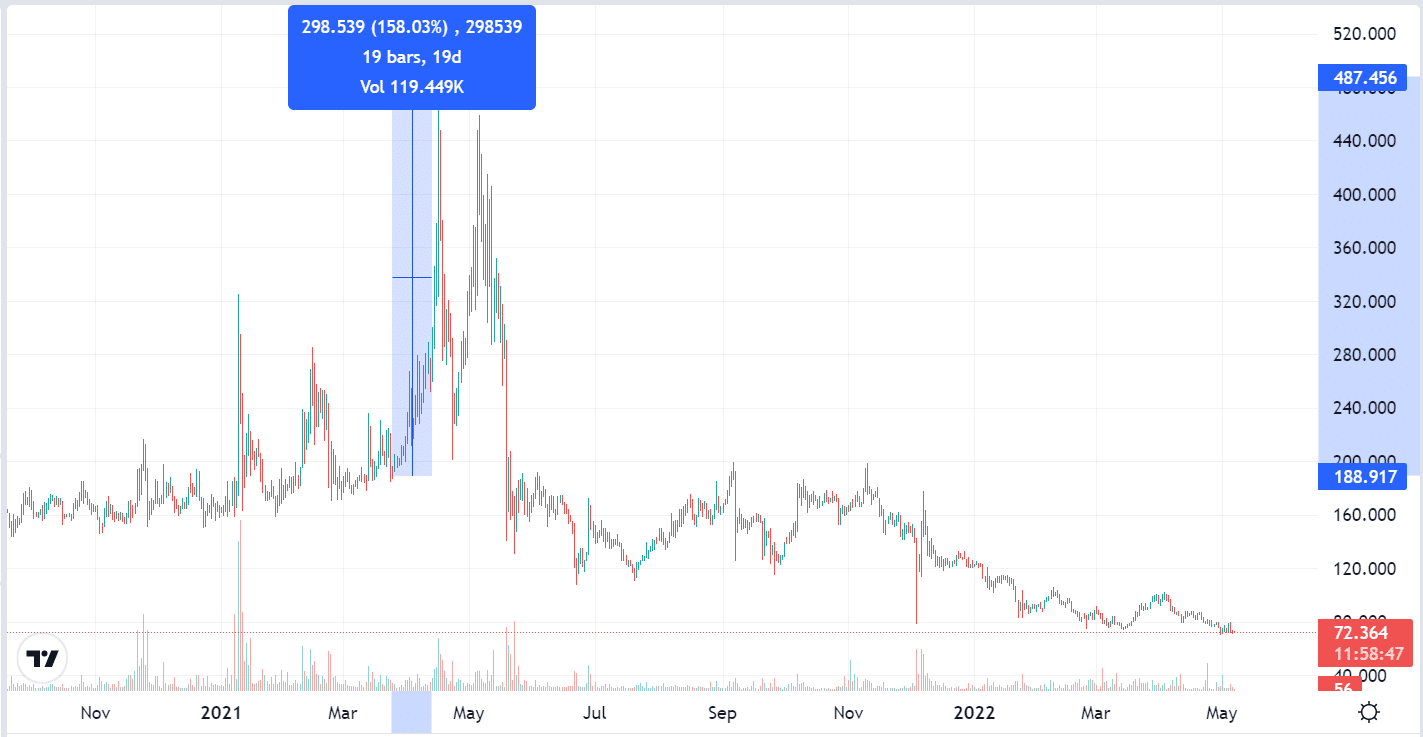Click the Sep time axis label

[722, 713]
